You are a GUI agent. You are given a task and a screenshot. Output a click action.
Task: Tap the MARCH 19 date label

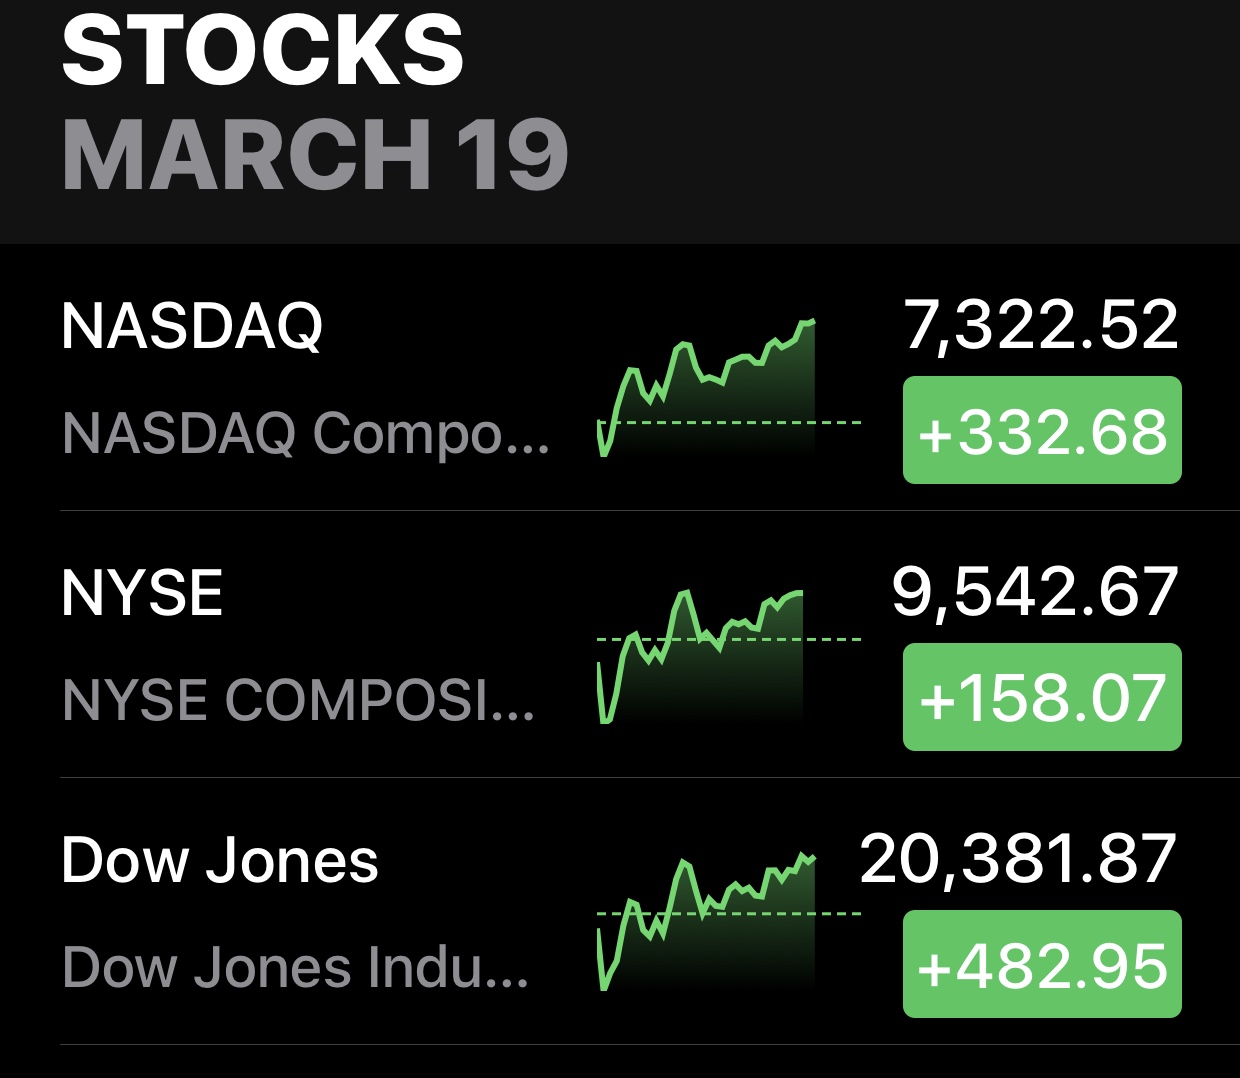[315, 155]
